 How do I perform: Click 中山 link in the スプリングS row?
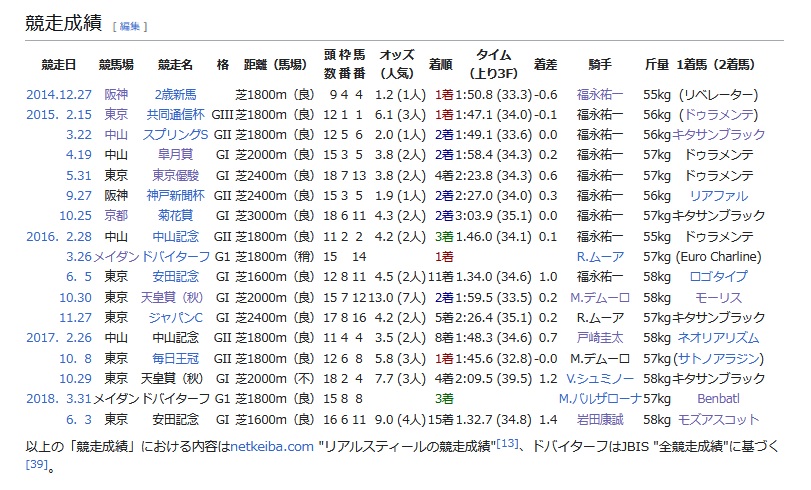pyautogui.click(x=116, y=135)
